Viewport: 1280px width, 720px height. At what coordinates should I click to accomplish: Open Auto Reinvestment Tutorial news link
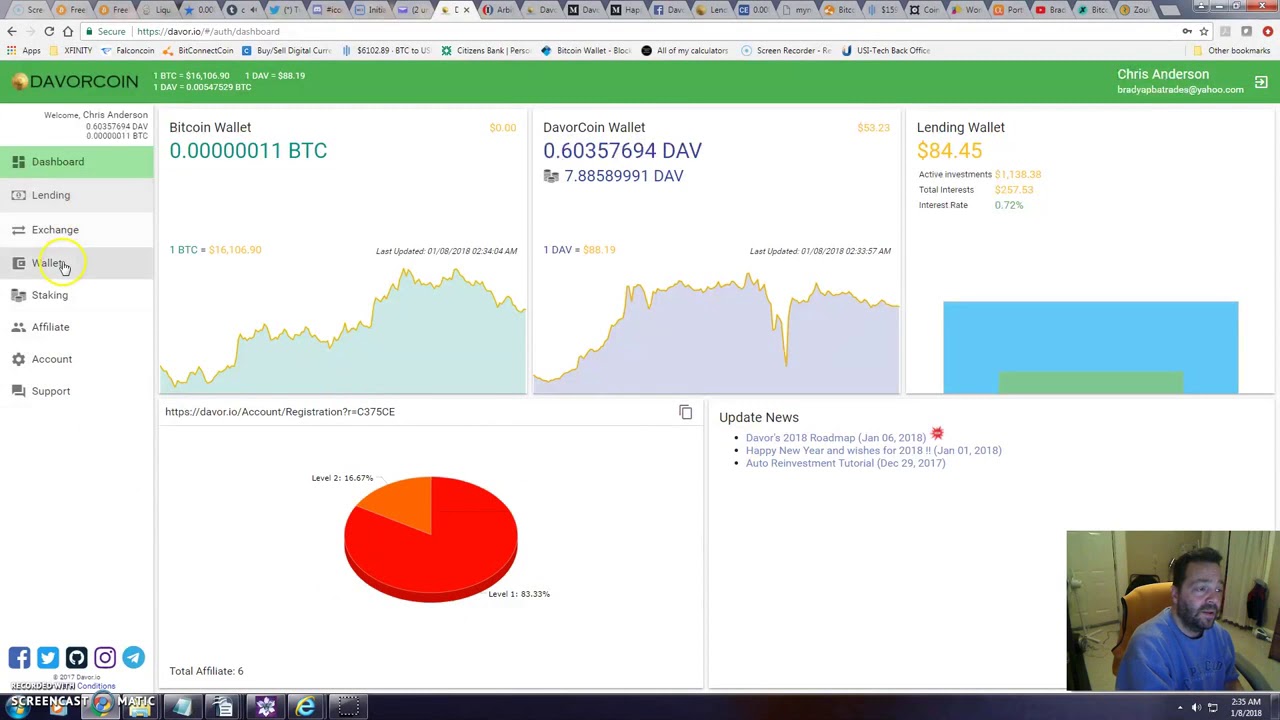click(845, 463)
